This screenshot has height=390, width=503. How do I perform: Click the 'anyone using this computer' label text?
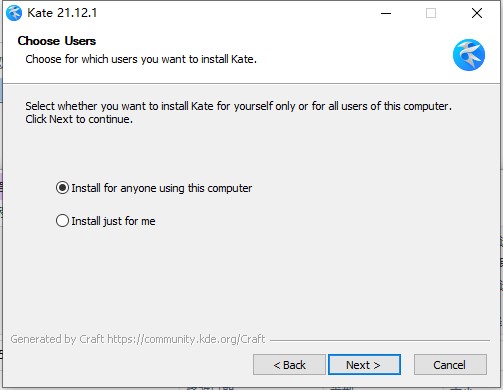186,188
